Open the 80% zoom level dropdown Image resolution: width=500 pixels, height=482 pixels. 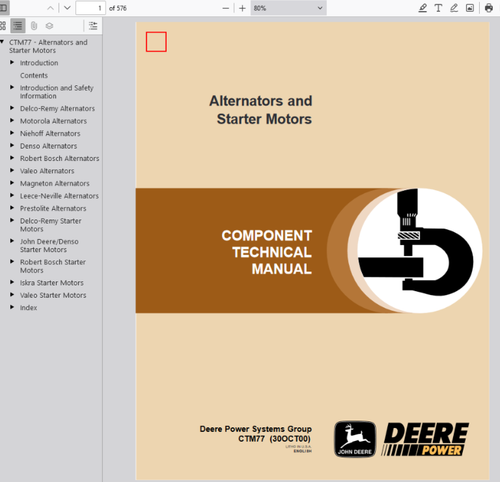288,8
